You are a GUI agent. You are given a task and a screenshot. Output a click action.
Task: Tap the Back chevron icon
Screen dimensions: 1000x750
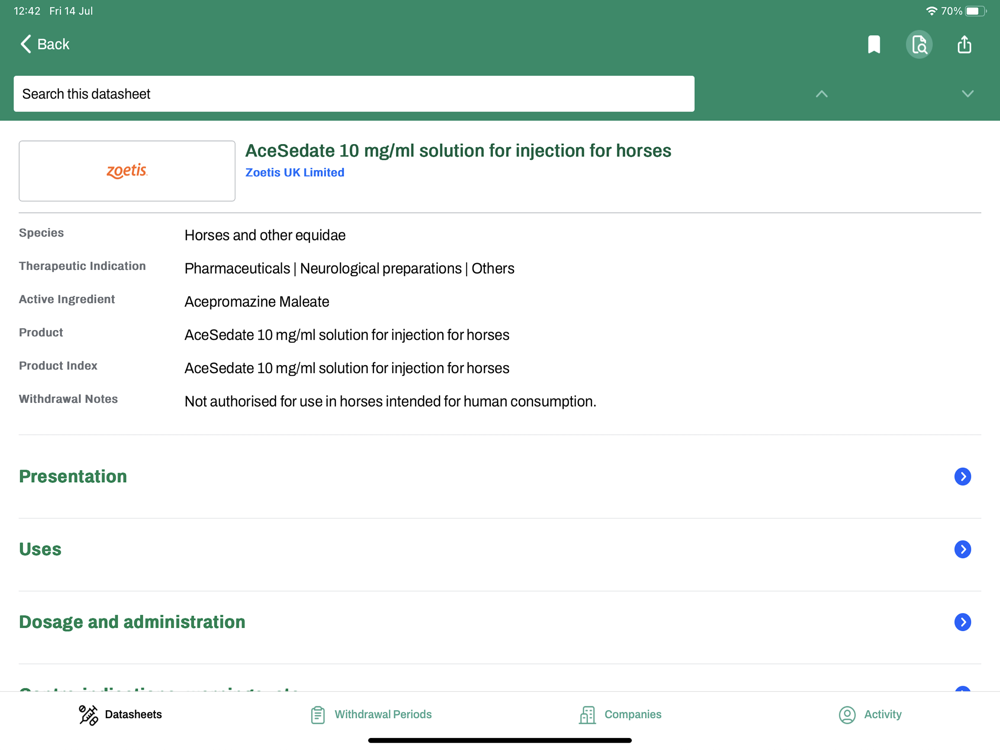pyautogui.click(x=26, y=44)
